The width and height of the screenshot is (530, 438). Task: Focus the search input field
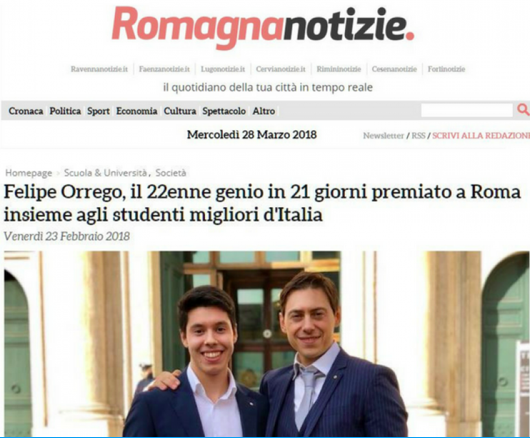tap(467, 110)
